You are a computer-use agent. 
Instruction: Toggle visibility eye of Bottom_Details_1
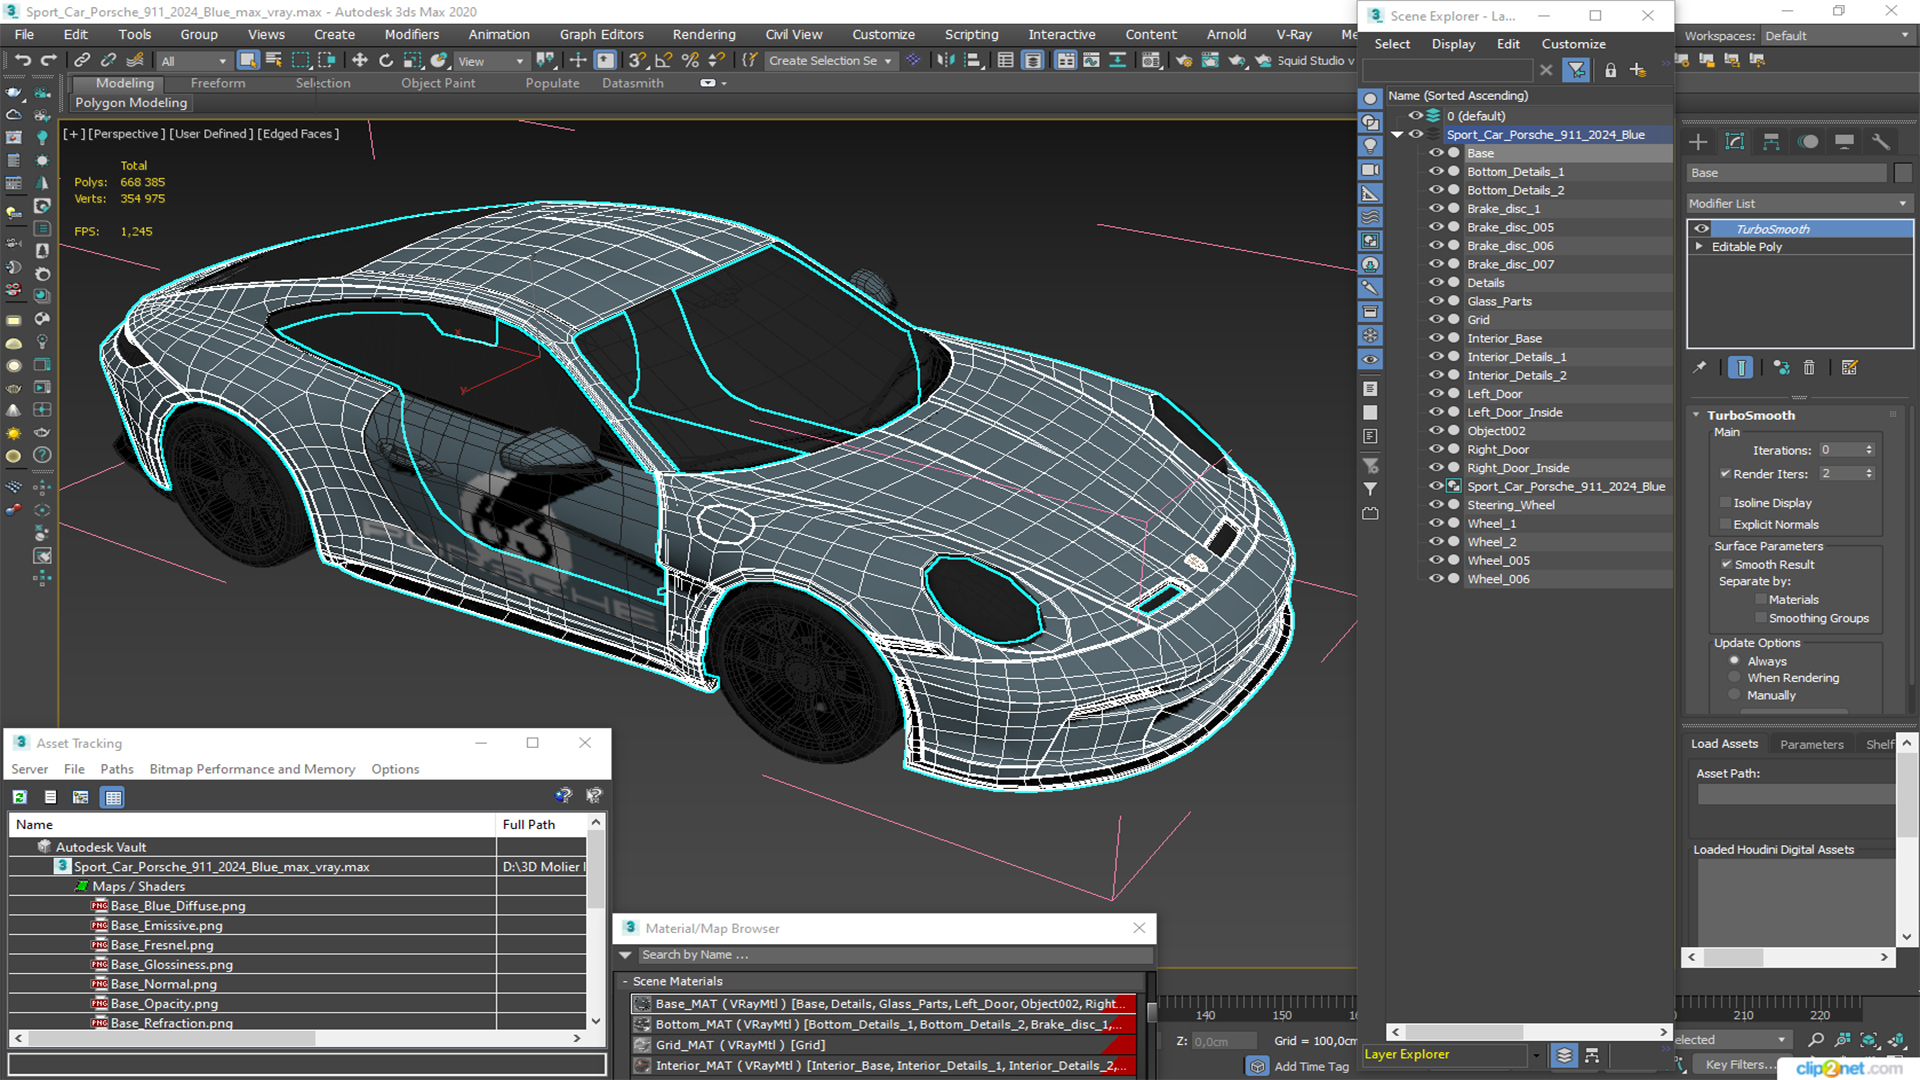[x=1436, y=172]
